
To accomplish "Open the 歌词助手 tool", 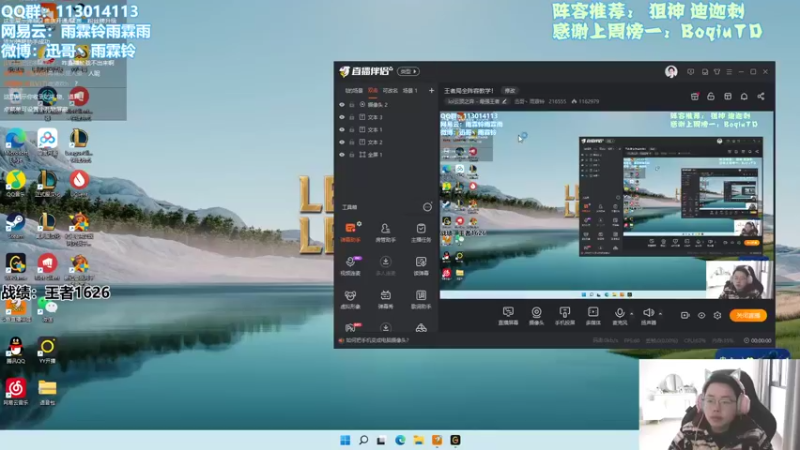I will 421,299.
